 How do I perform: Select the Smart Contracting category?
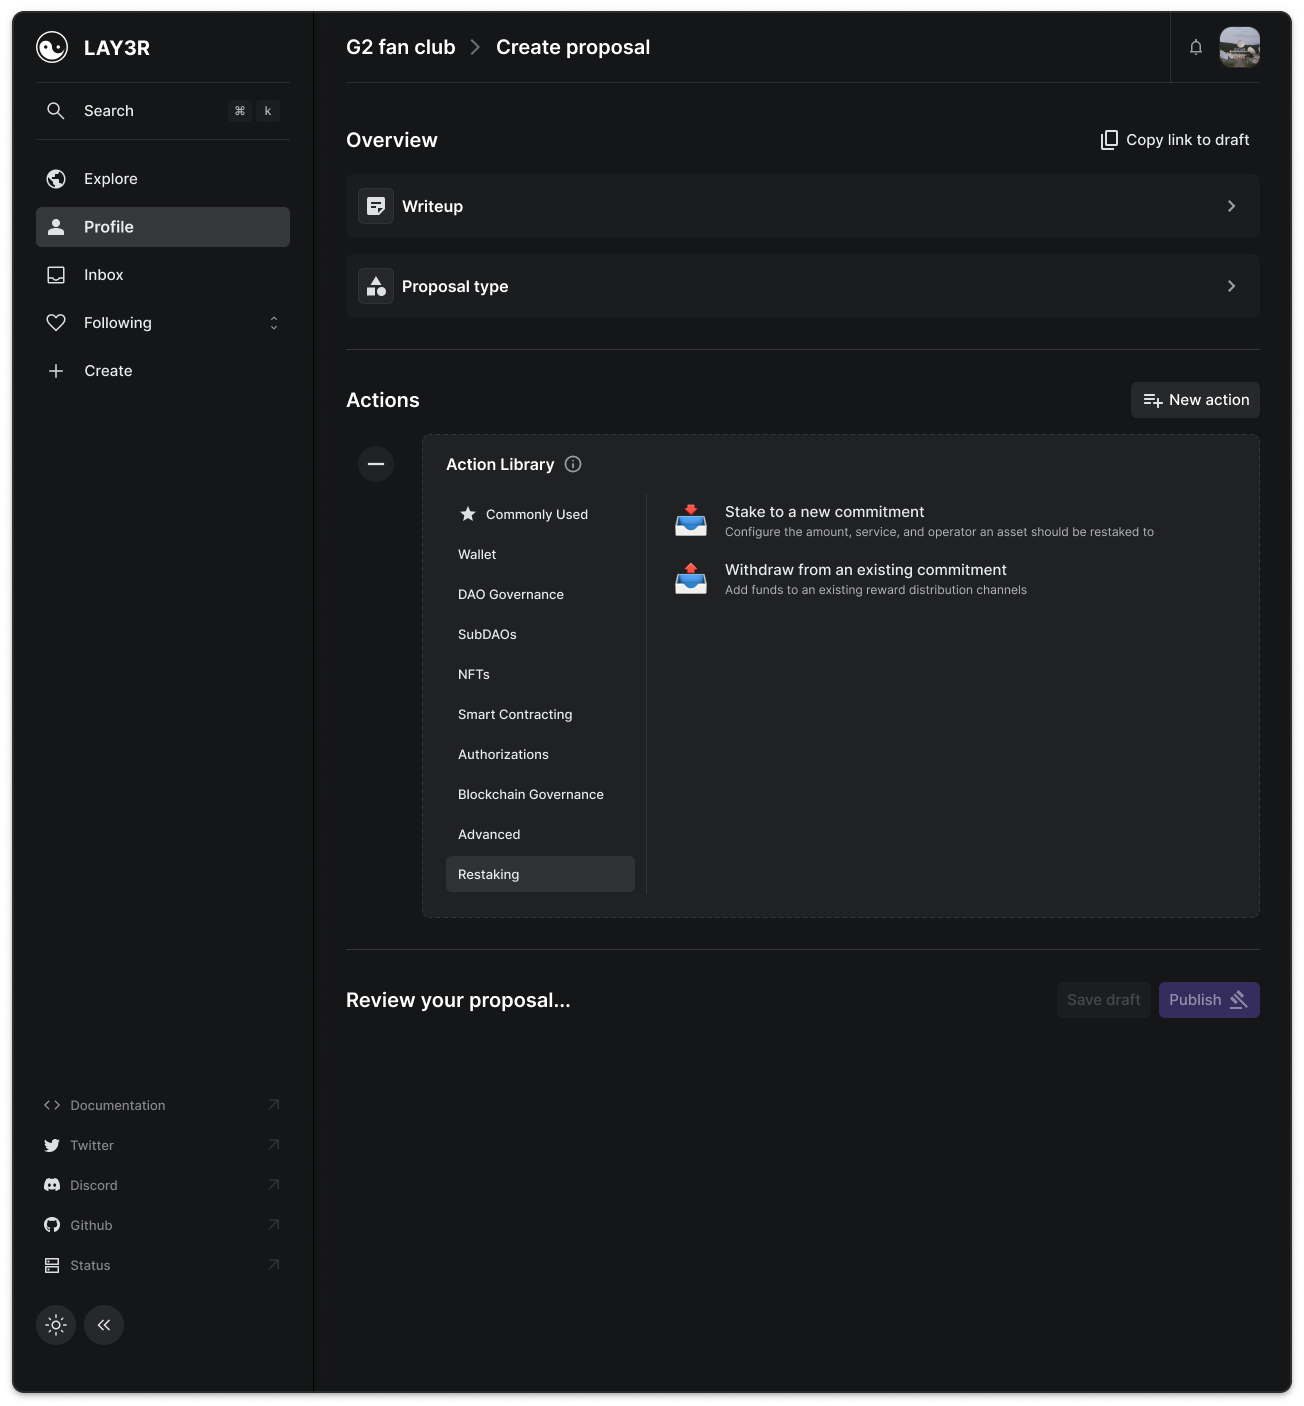(515, 714)
